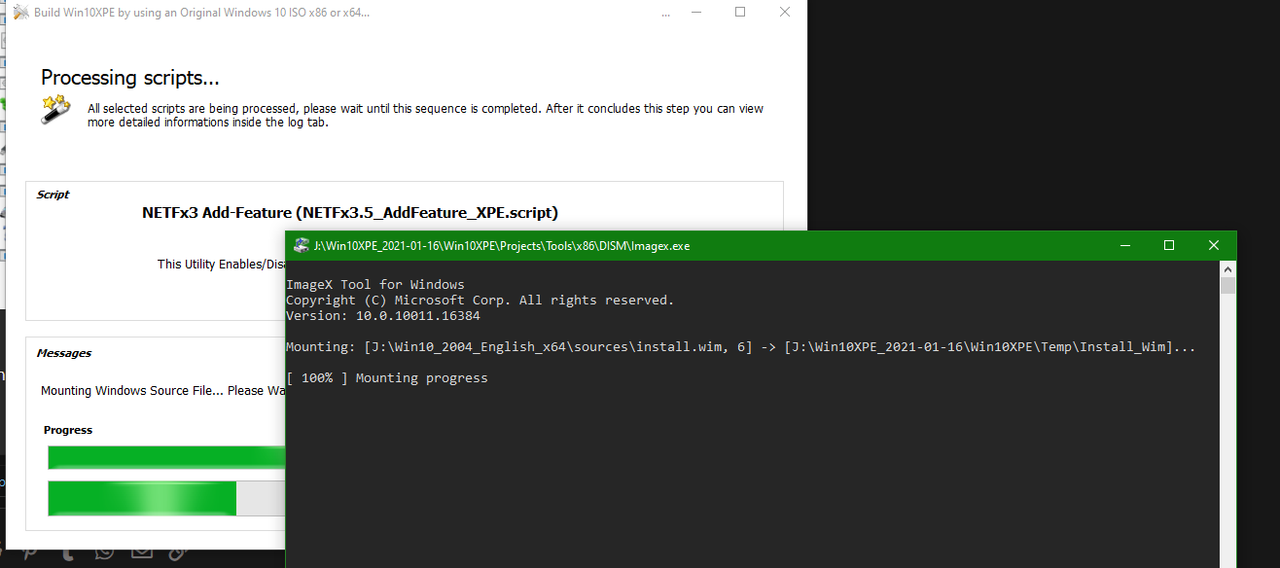Click the Microsoft Corp copyright console line
Screen dimensions: 1280x568
click(480, 300)
